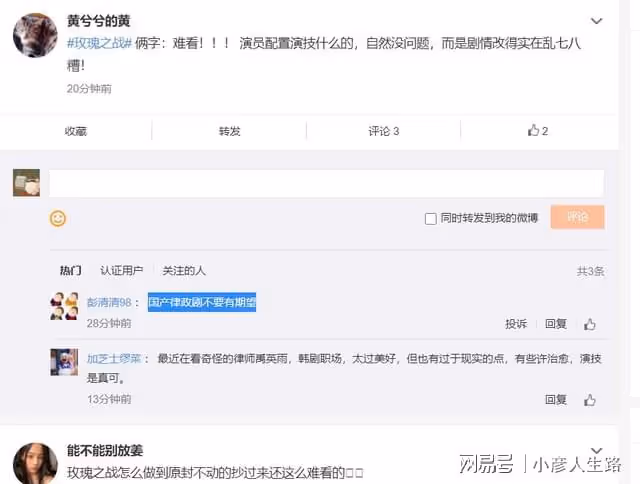This screenshot has height=484, width=640.
Task: Switch to 关注的人 tab
Action: click(x=184, y=271)
